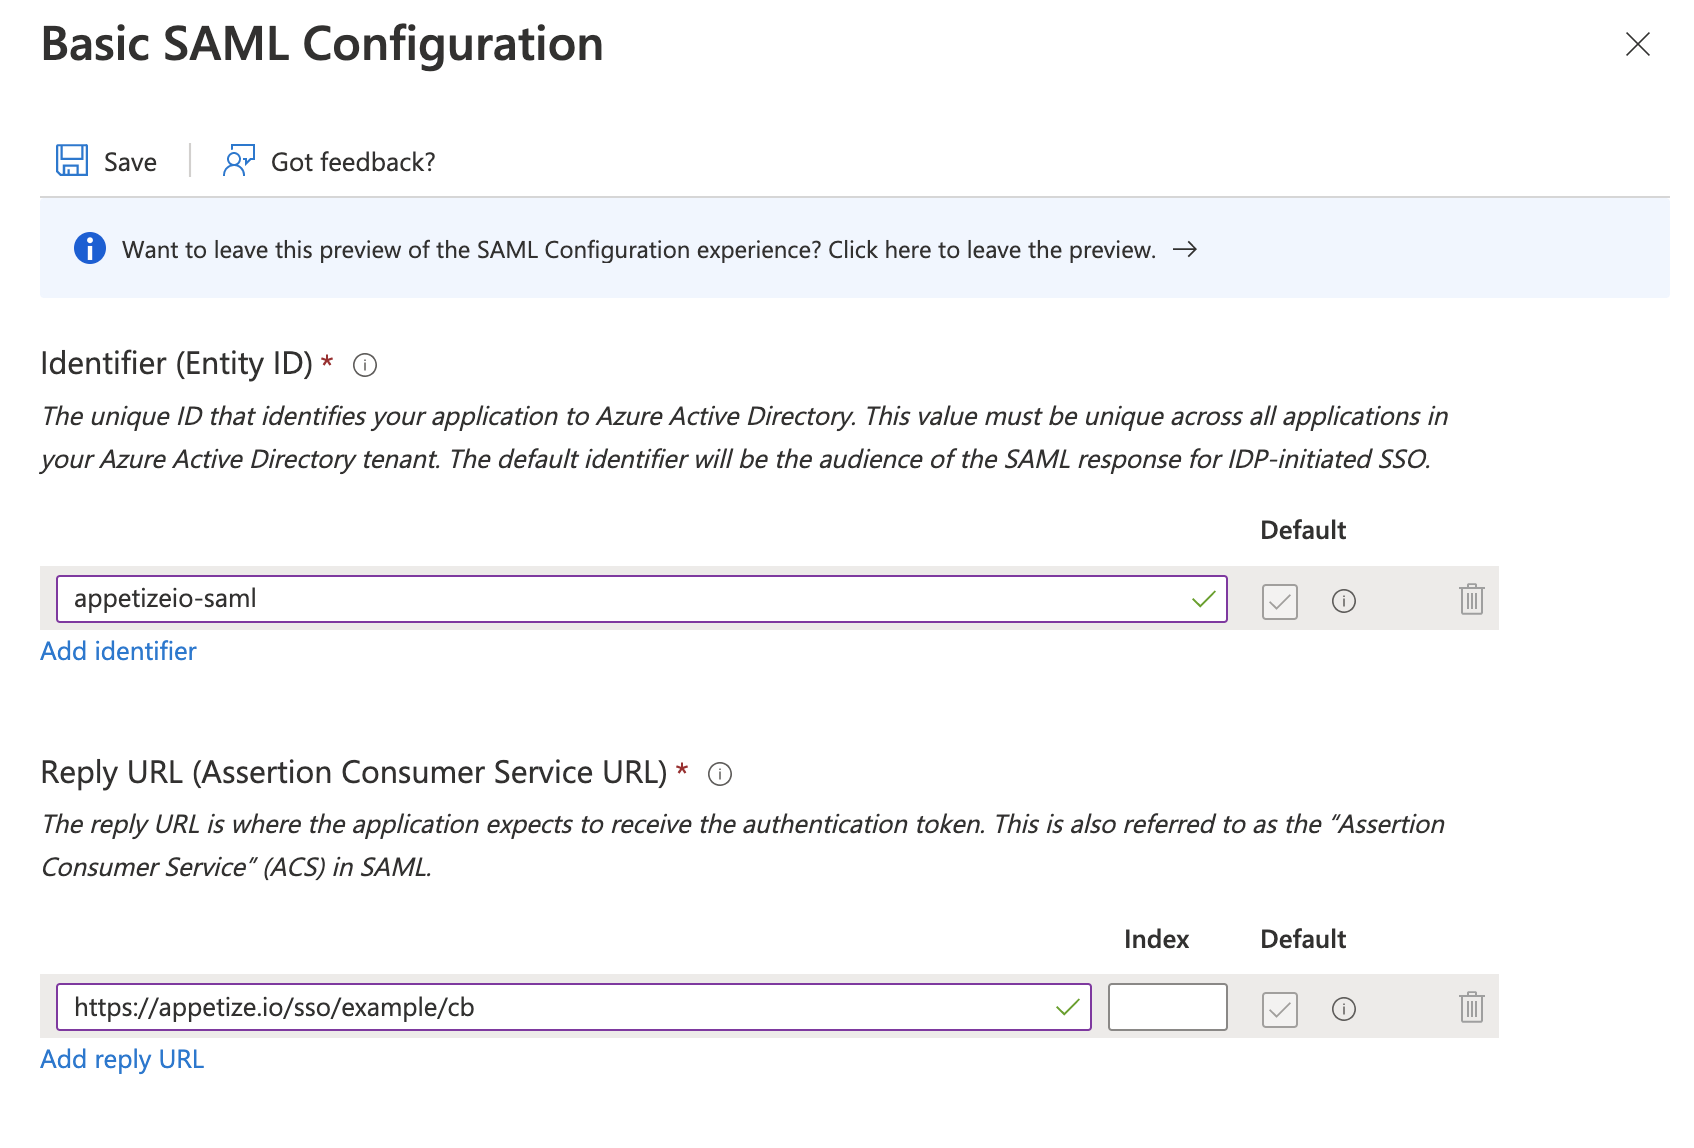Delete the appetizeio-saml identifier with trash icon
Viewport: 1694px width, 1148px height.
click(1471, 600)
